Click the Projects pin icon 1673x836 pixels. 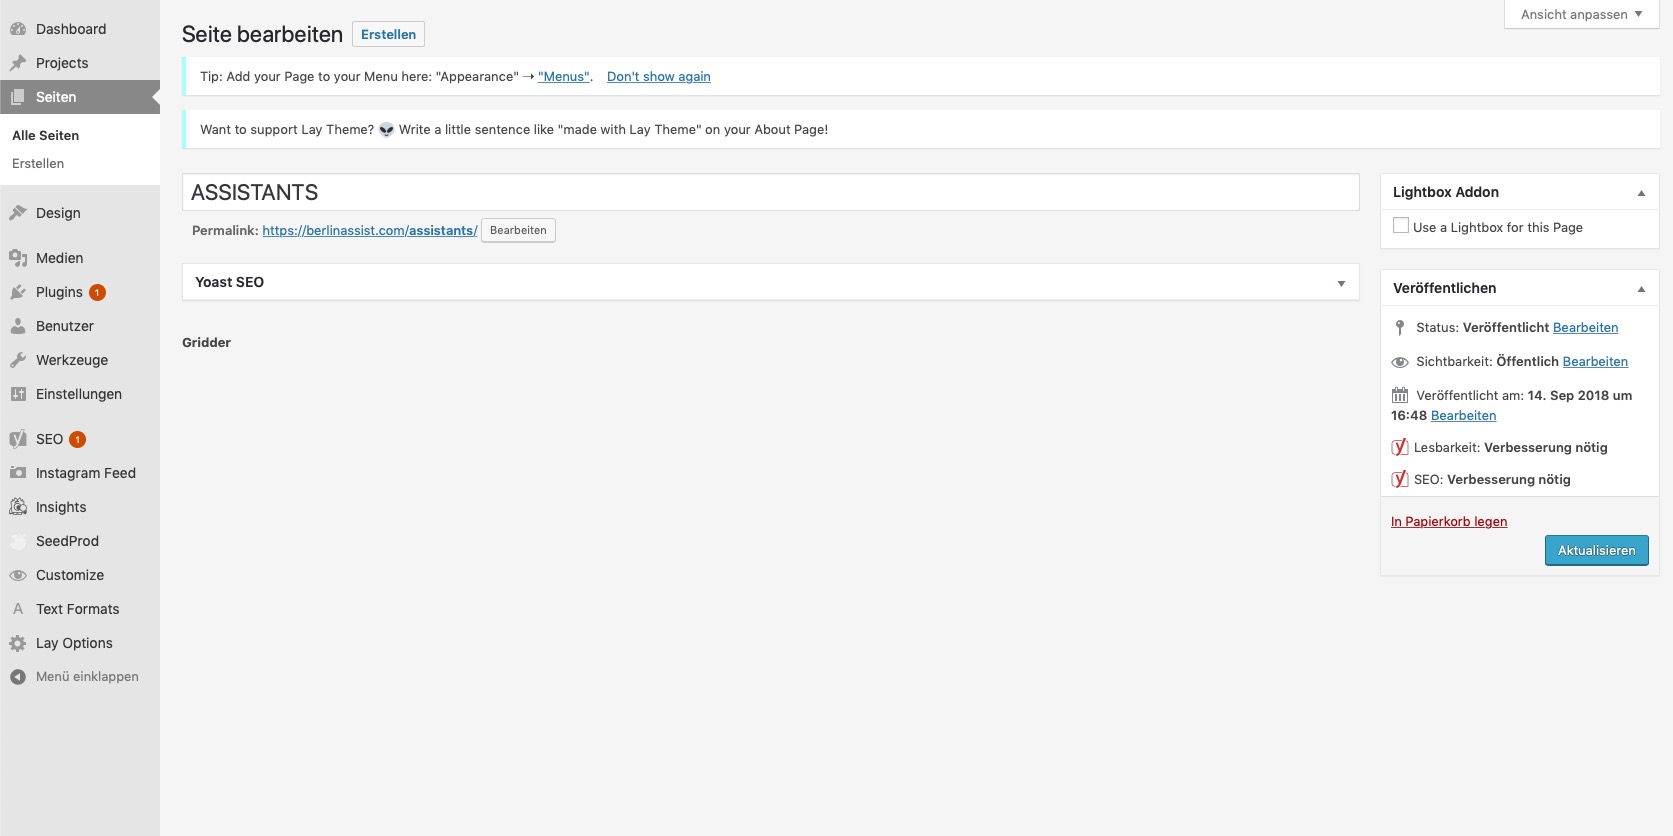pyautogui.click(x=18, y=63)
